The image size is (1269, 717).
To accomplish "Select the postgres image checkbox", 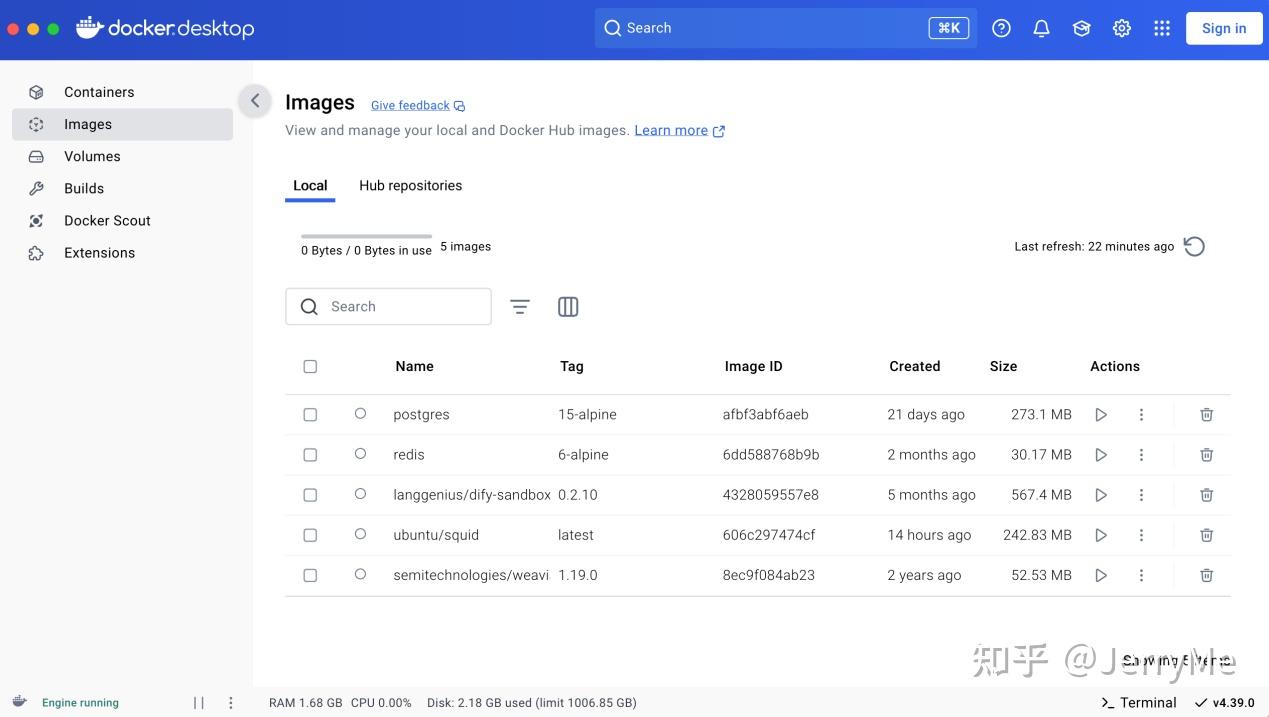I will tap(310, 415).
